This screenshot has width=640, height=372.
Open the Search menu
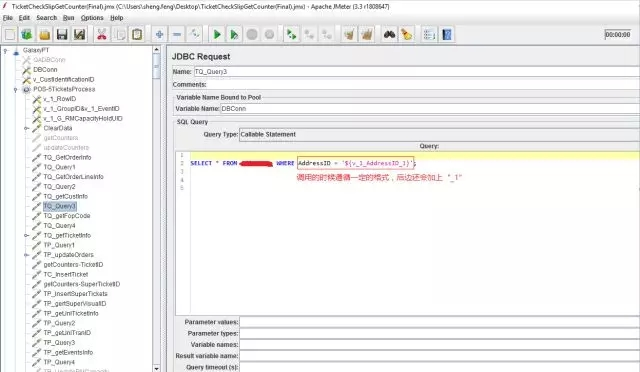(x=47, y=18)
